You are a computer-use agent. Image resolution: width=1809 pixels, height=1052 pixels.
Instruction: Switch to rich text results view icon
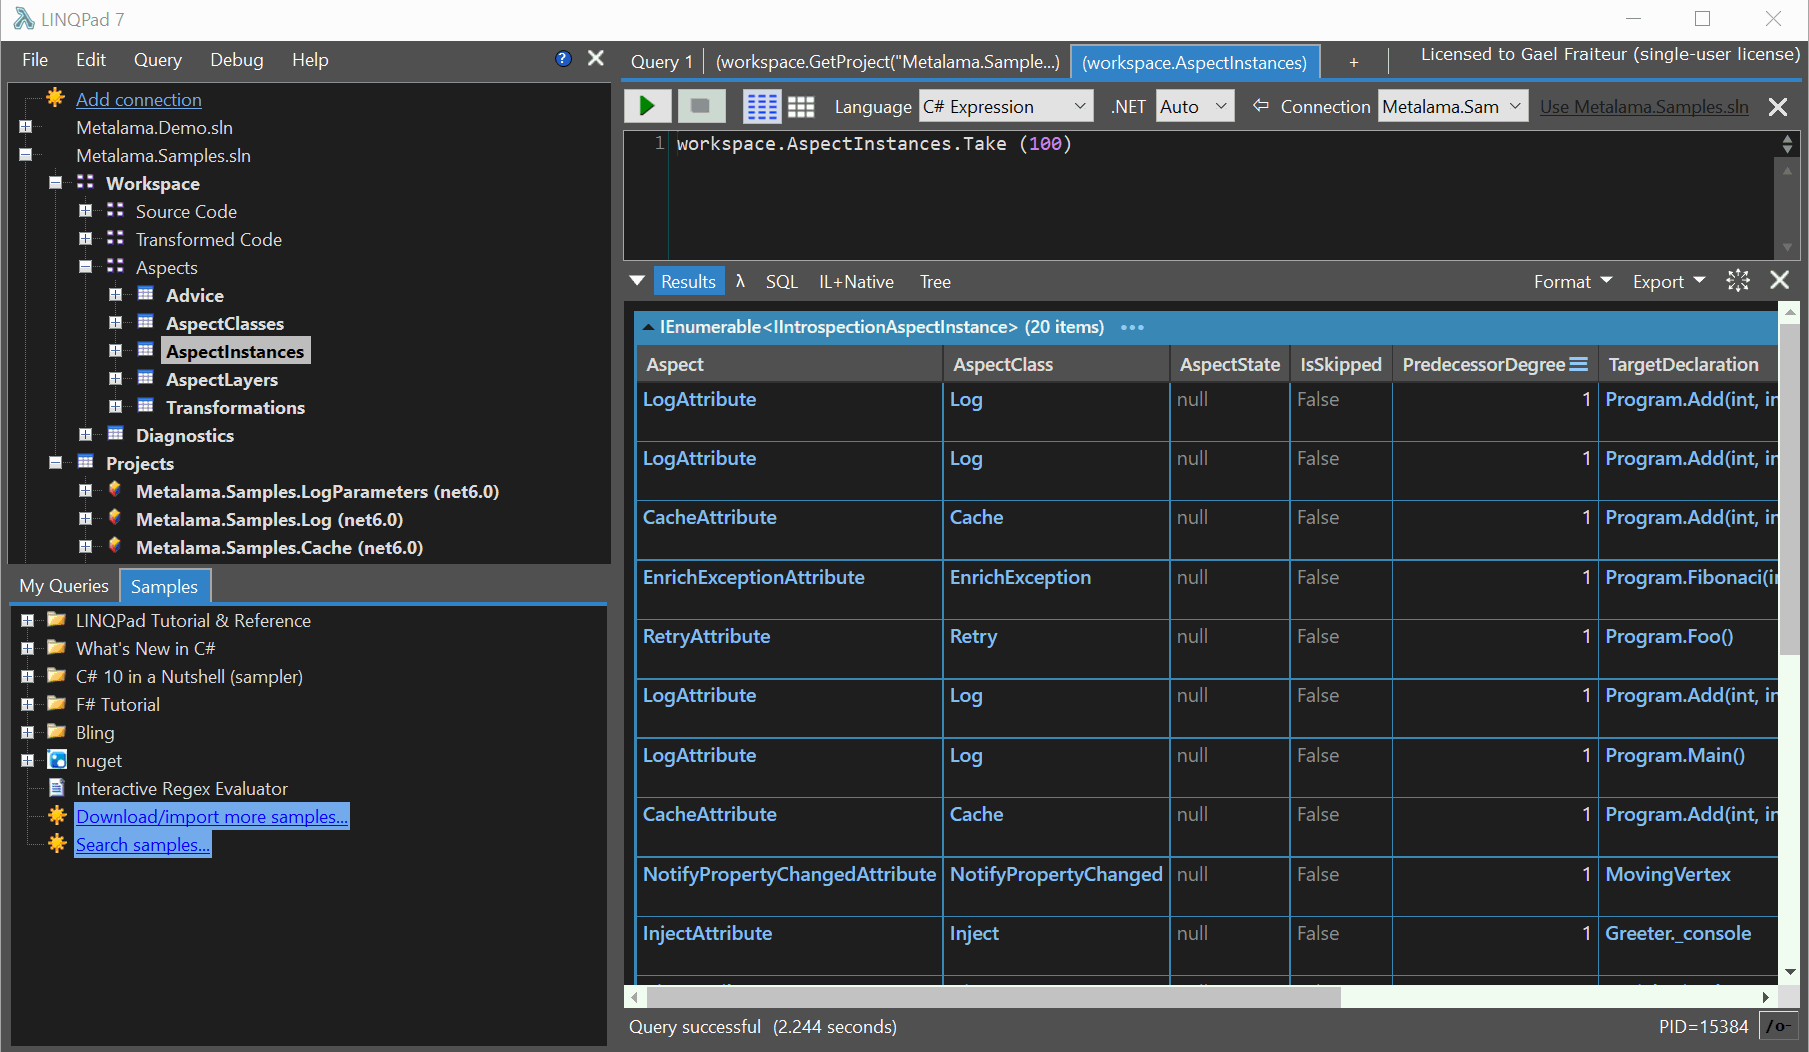point(762,106)
